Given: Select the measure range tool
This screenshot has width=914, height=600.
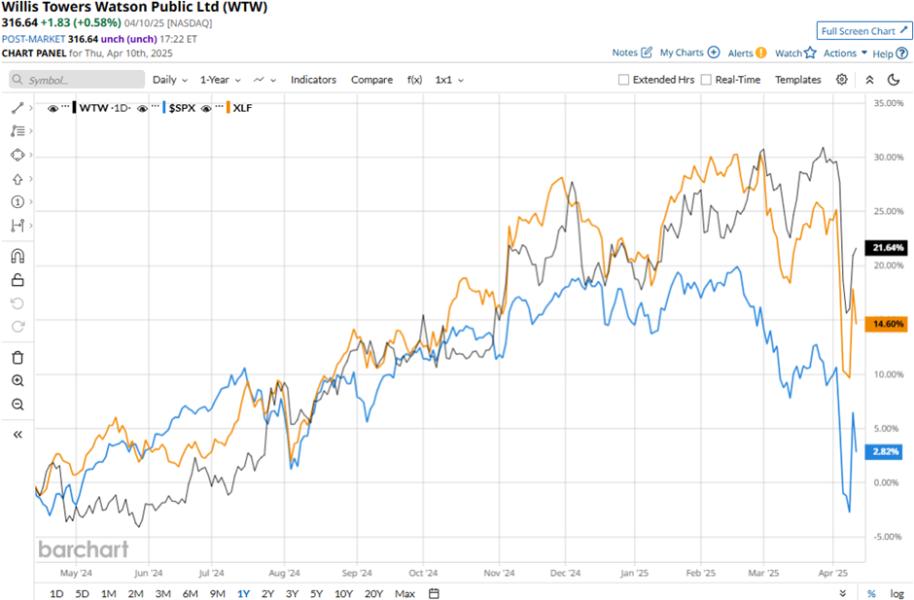Looking at the screenshot, I should [x=17, y=226].
